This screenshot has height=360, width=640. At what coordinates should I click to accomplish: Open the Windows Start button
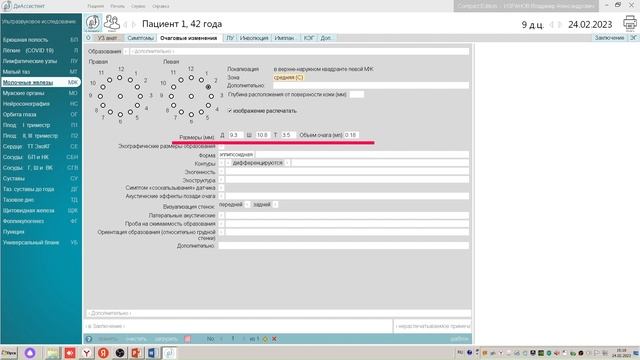coord(9,353)
